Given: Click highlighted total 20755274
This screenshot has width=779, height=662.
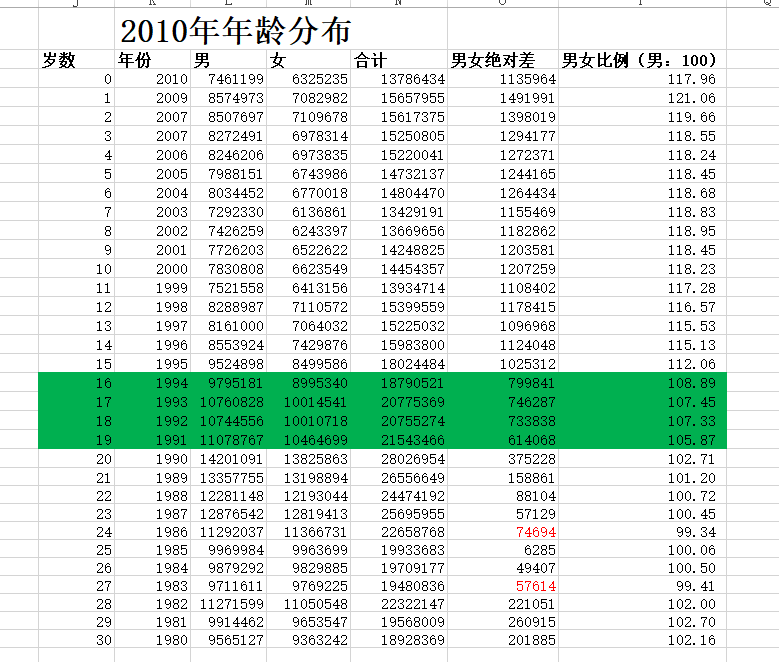Looking at the screenshot, I should point(413,421).
